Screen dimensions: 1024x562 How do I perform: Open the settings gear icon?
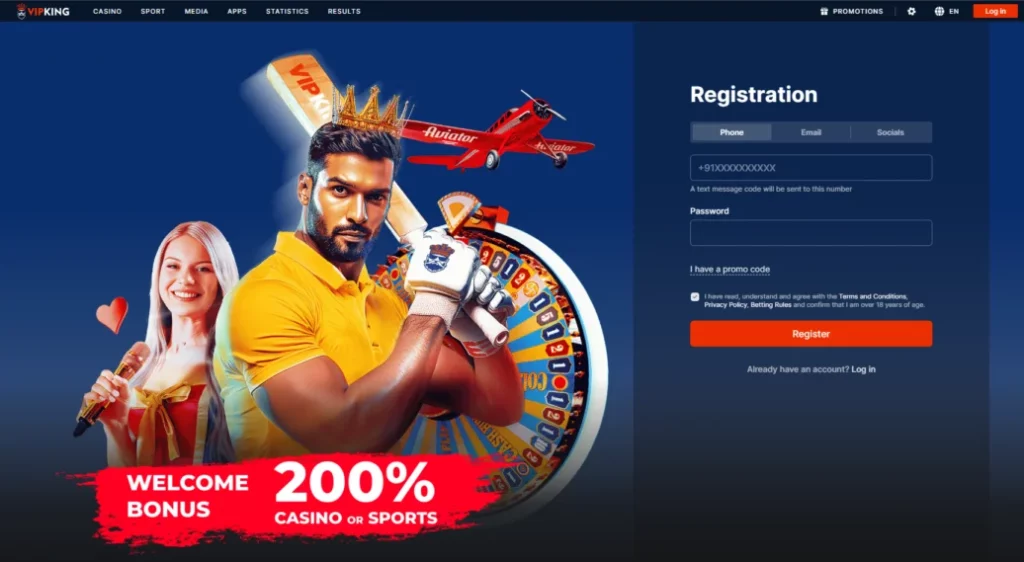(x=912, y=11)
